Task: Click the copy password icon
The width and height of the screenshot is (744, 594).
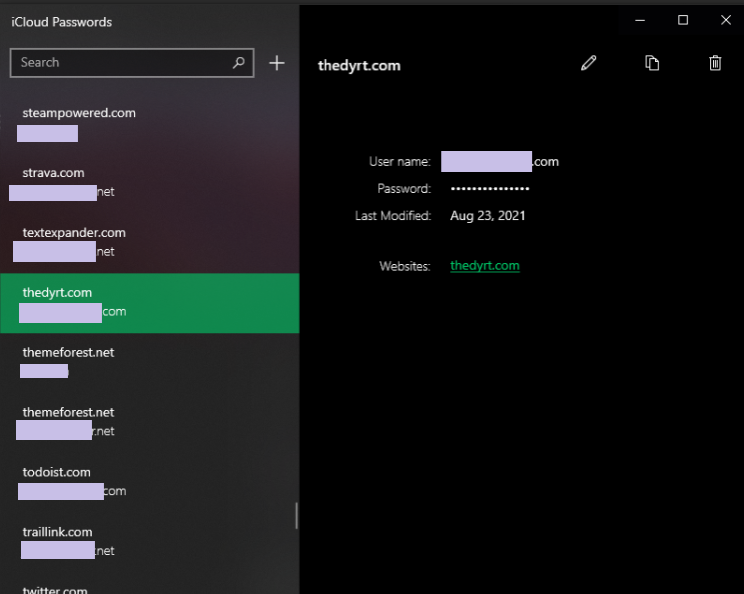Action: 652,63
